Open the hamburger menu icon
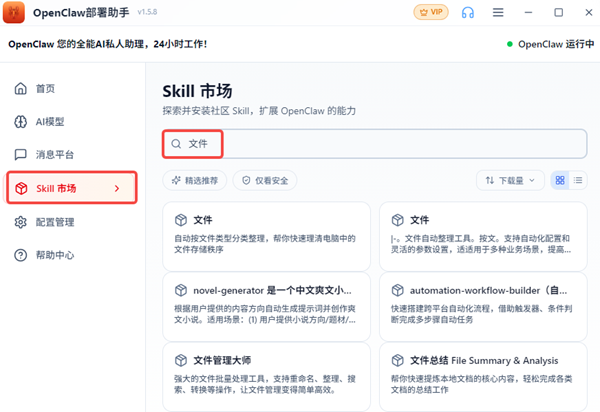This screenshot has width=600, height=412. click(498, 13)
